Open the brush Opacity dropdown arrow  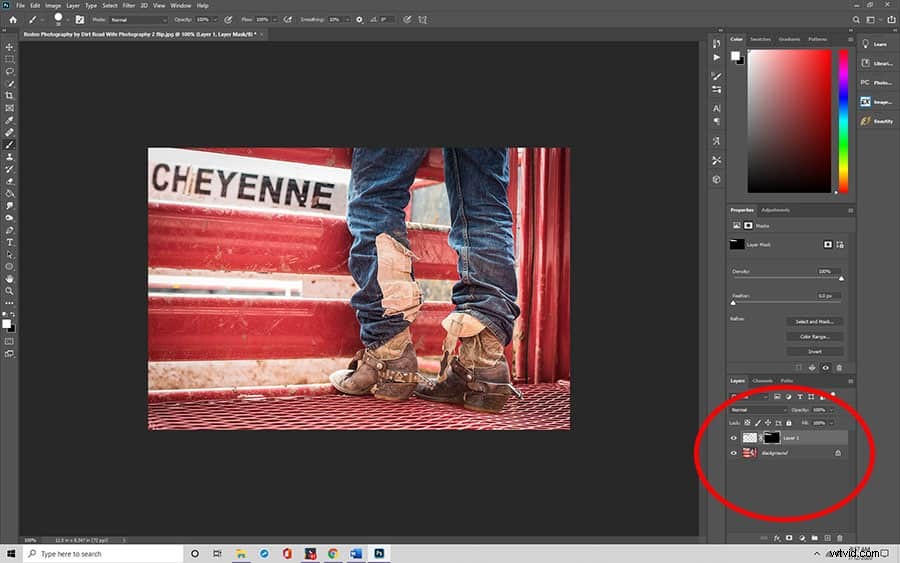pos(215,20)
